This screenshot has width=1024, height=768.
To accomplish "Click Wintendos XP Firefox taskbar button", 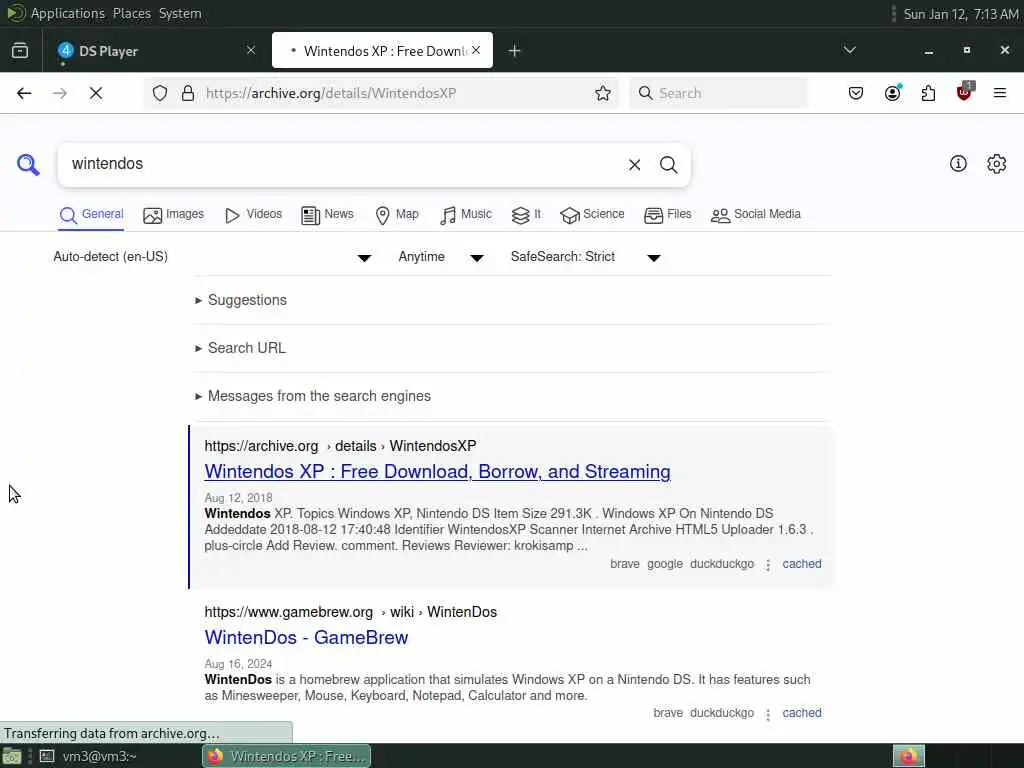I will [x=287, y=756].
